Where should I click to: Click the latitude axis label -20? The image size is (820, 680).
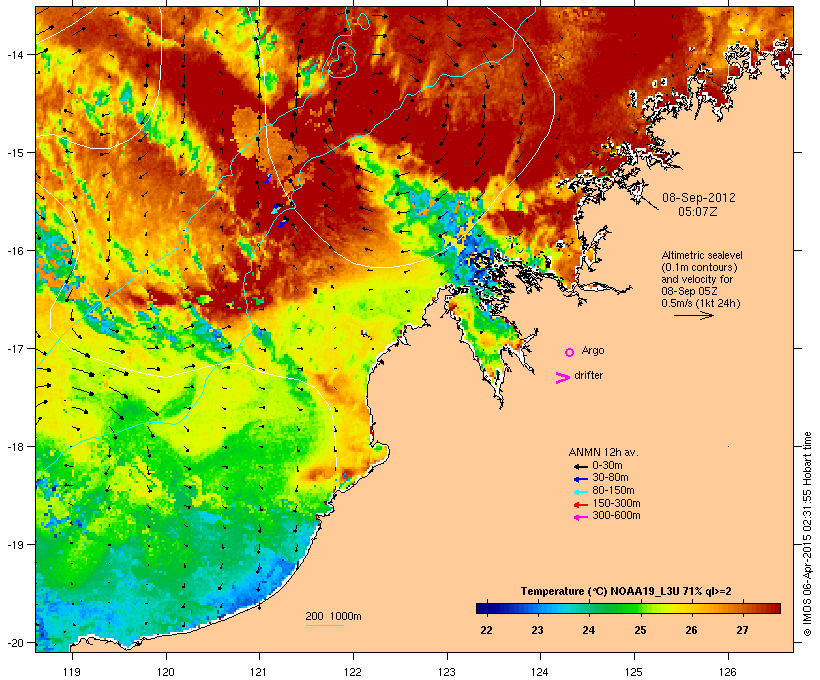(x=14, y=643)
